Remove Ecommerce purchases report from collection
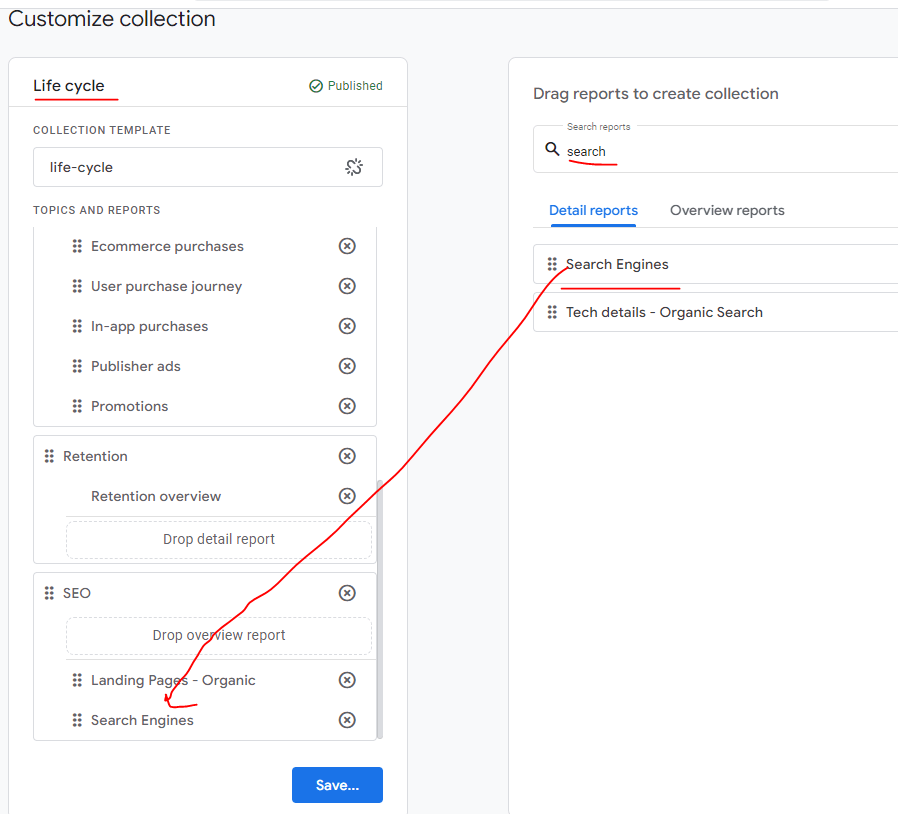 [x=347, y=246]
